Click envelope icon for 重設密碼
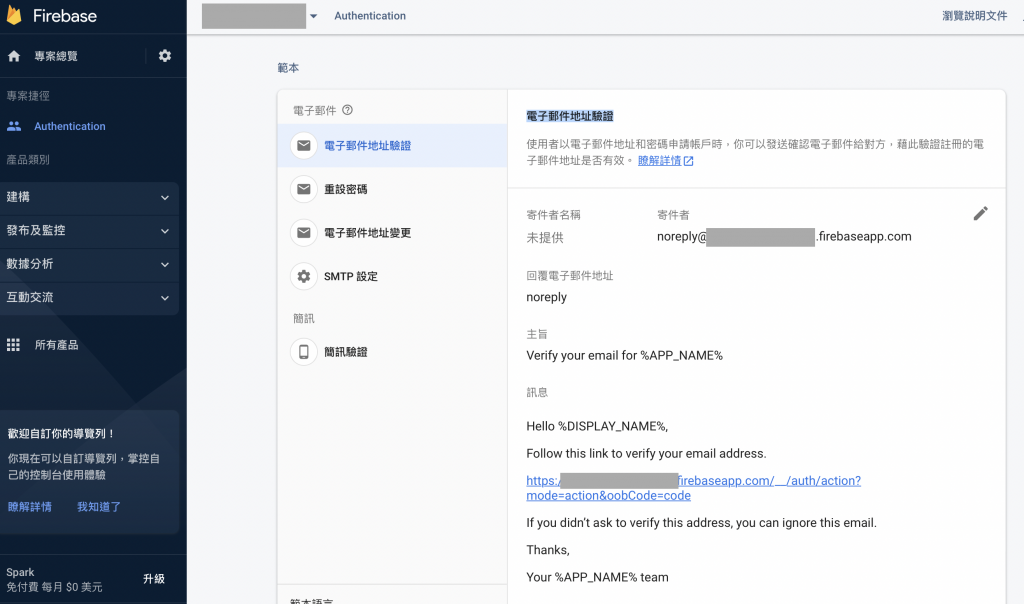Viewport: 1024px width, 604px height. [304, 189]
